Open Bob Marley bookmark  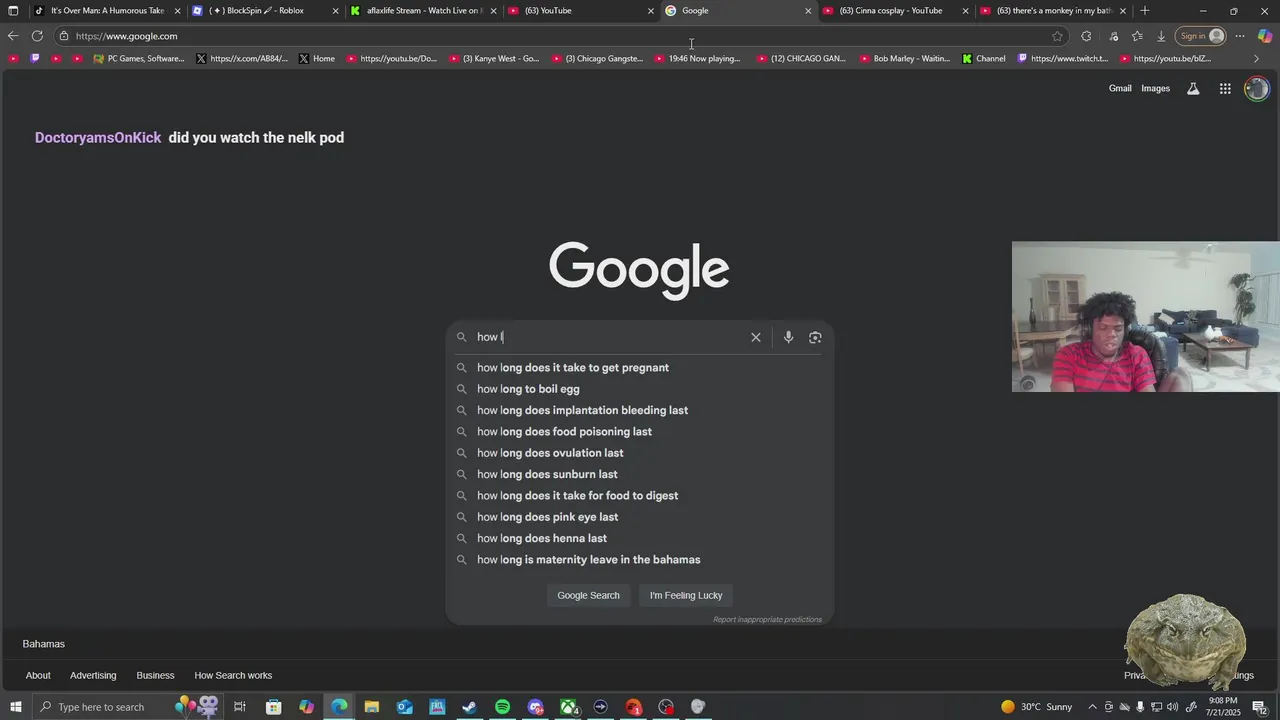[x=905, y=58]
